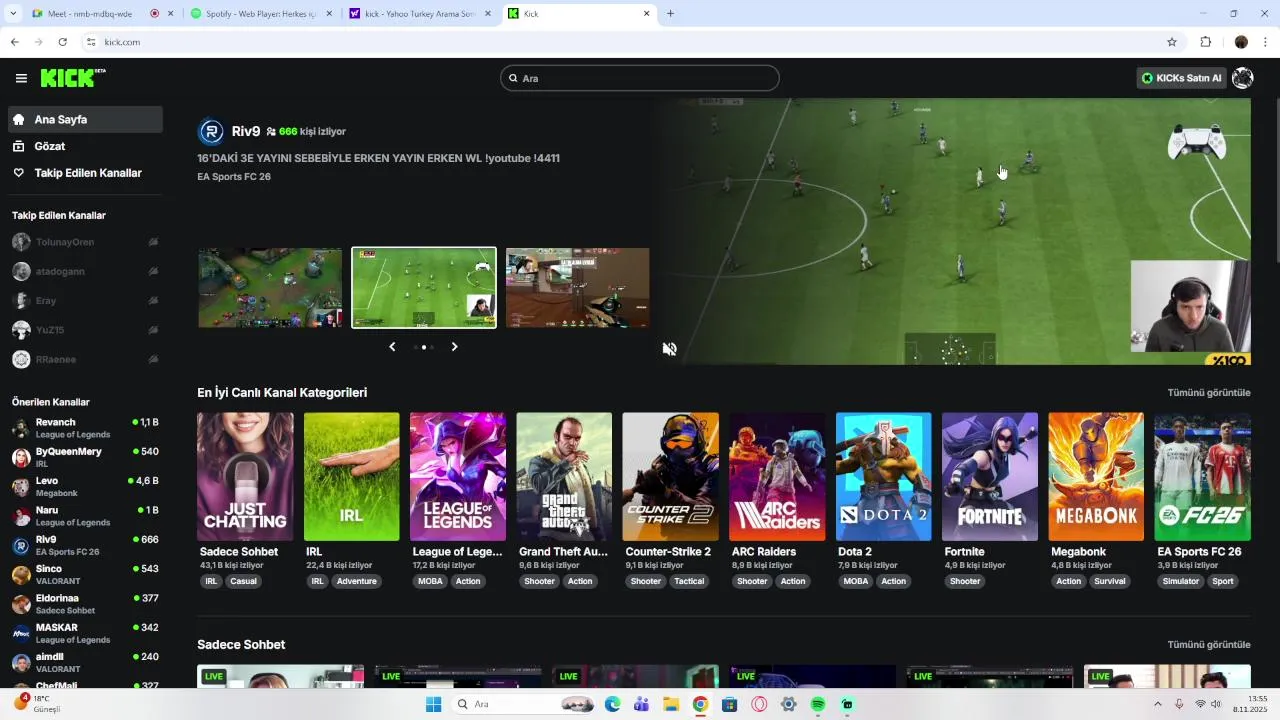Open Megabonk category card

point(1096,477)
